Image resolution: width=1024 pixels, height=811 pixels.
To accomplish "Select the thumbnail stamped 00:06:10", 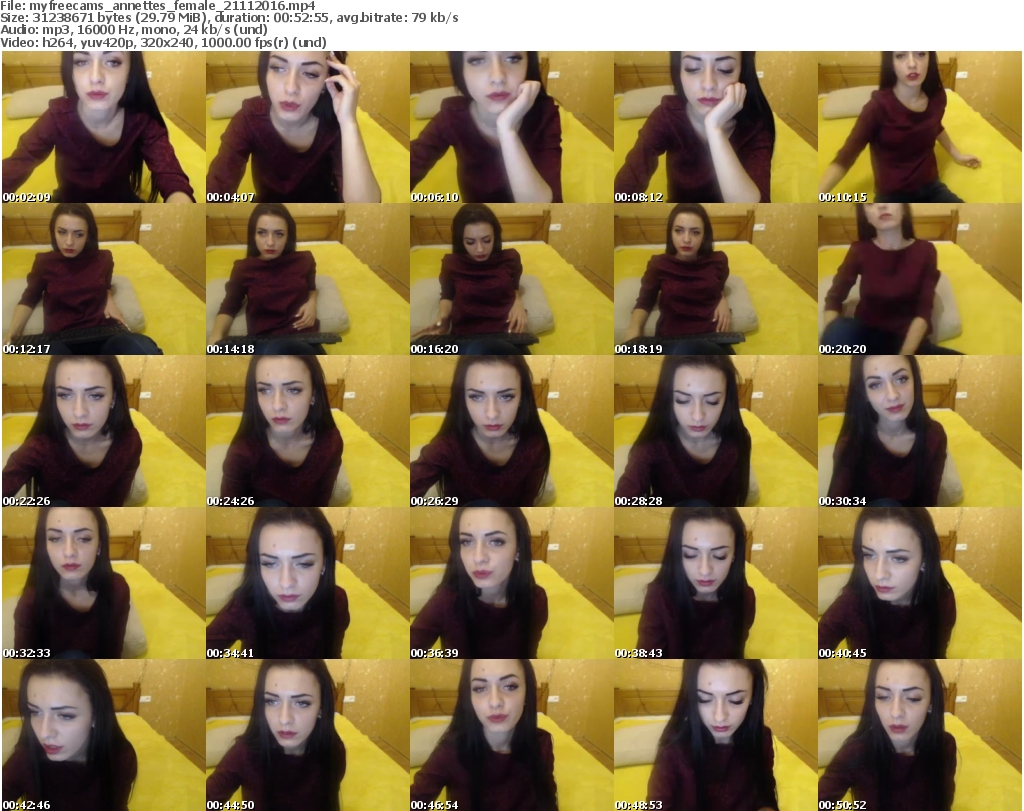I will pyautogui.click(x=511, y=127).
